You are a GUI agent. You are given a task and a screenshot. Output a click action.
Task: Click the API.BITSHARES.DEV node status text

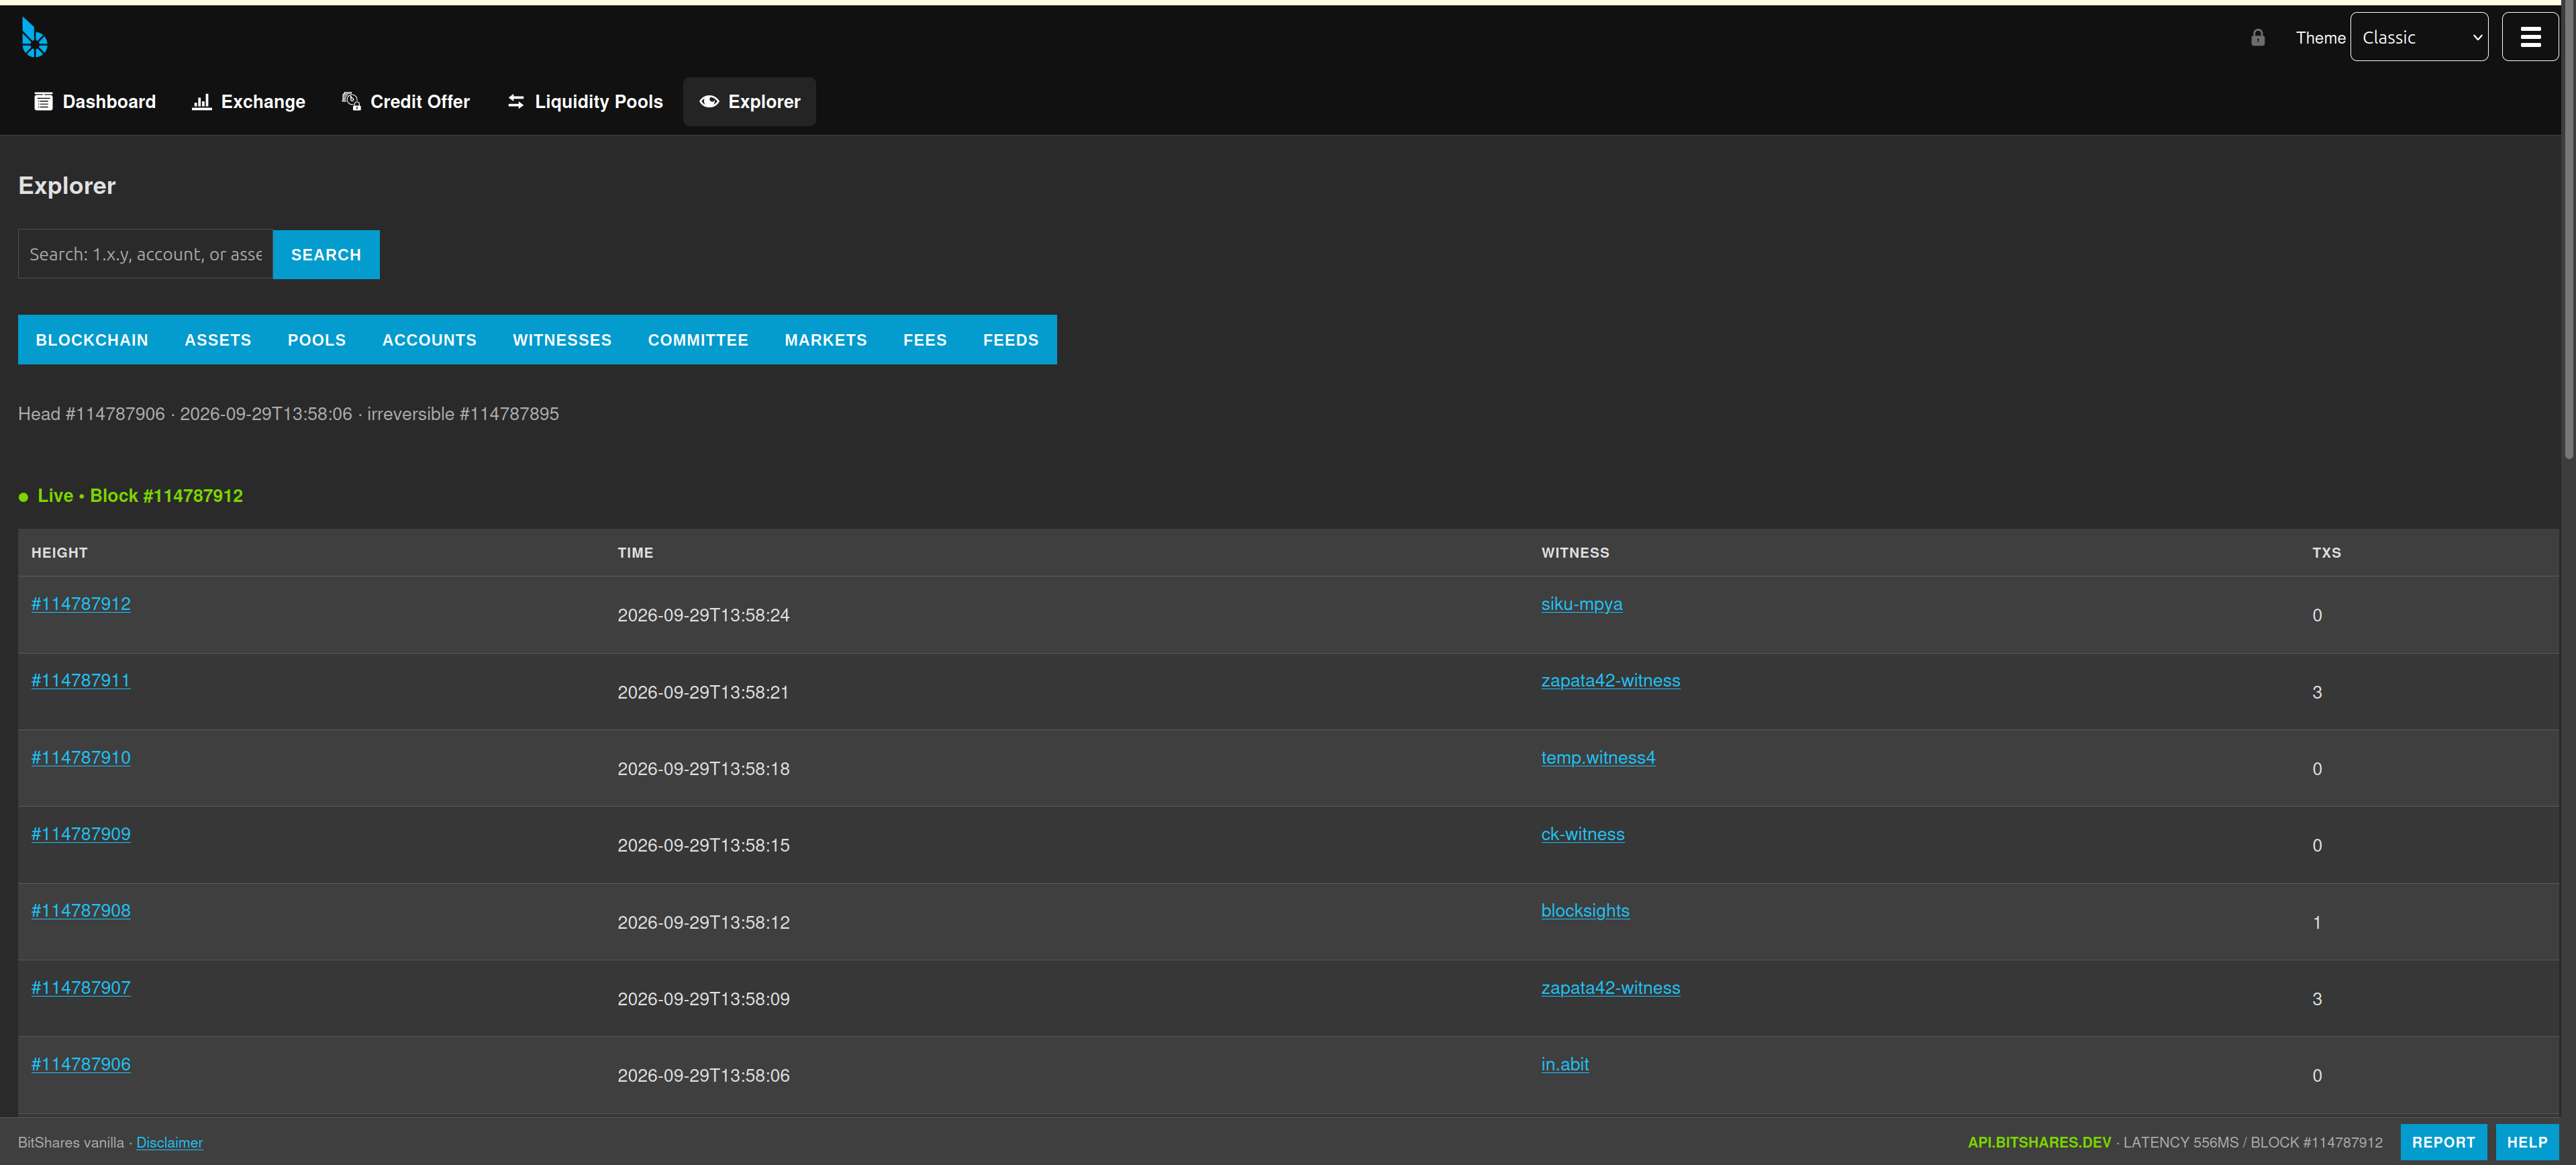[2039, 1142]
